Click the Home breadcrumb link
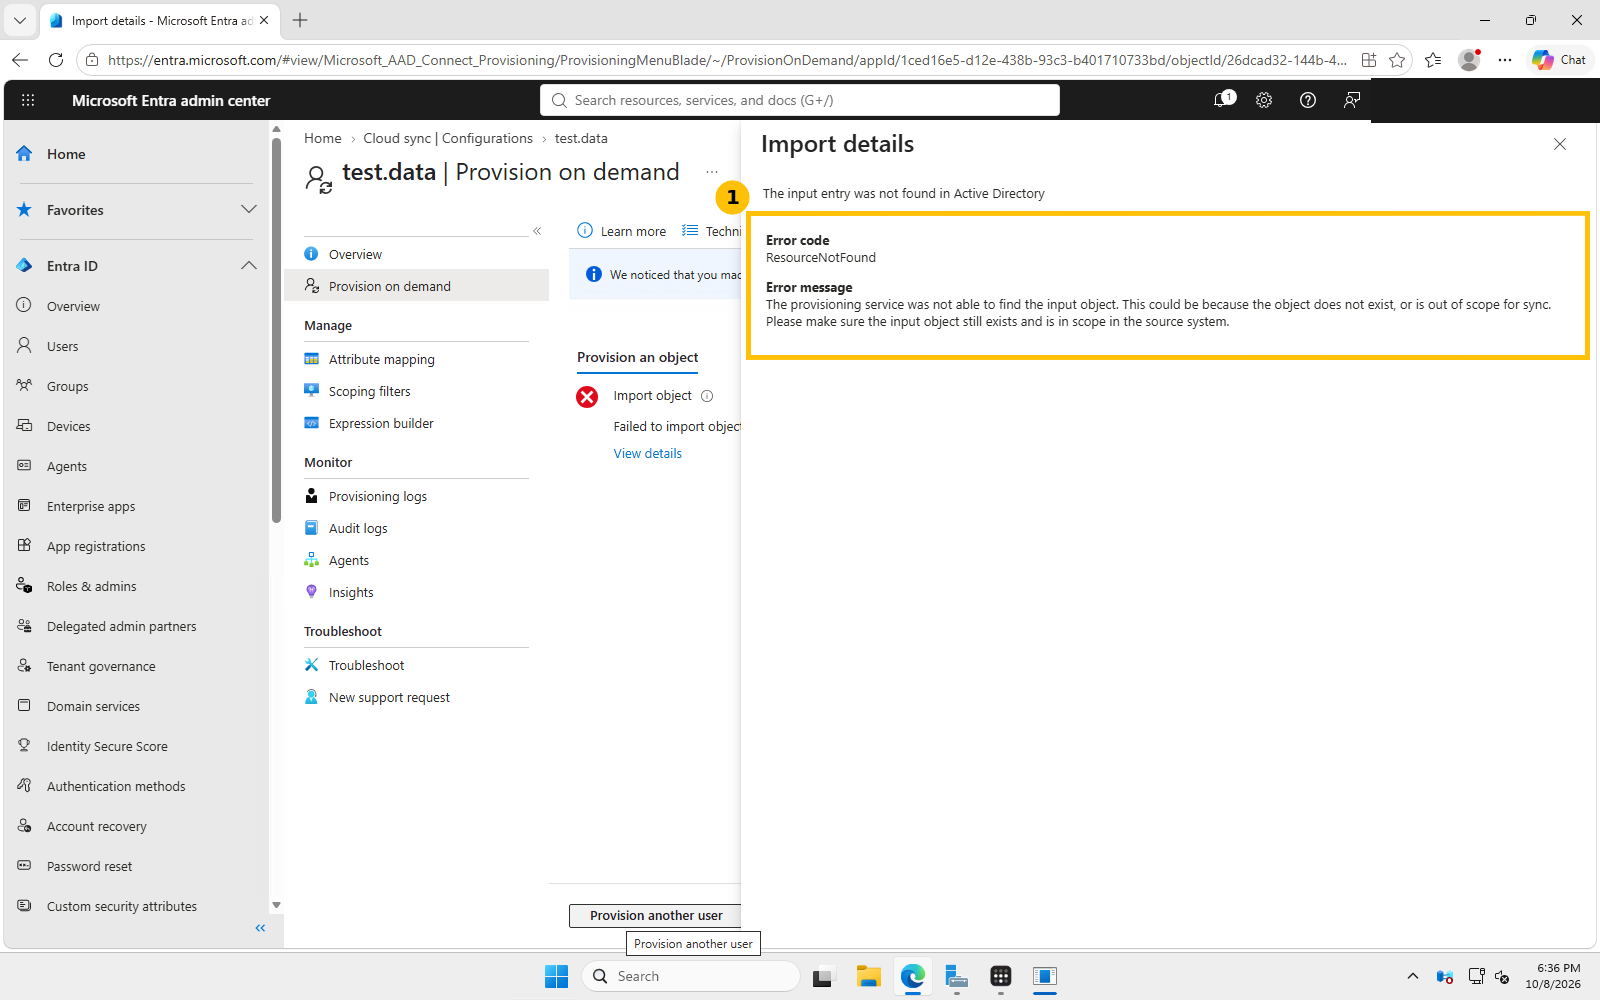The image size is (1600, 1000). (x=323, y=138)
